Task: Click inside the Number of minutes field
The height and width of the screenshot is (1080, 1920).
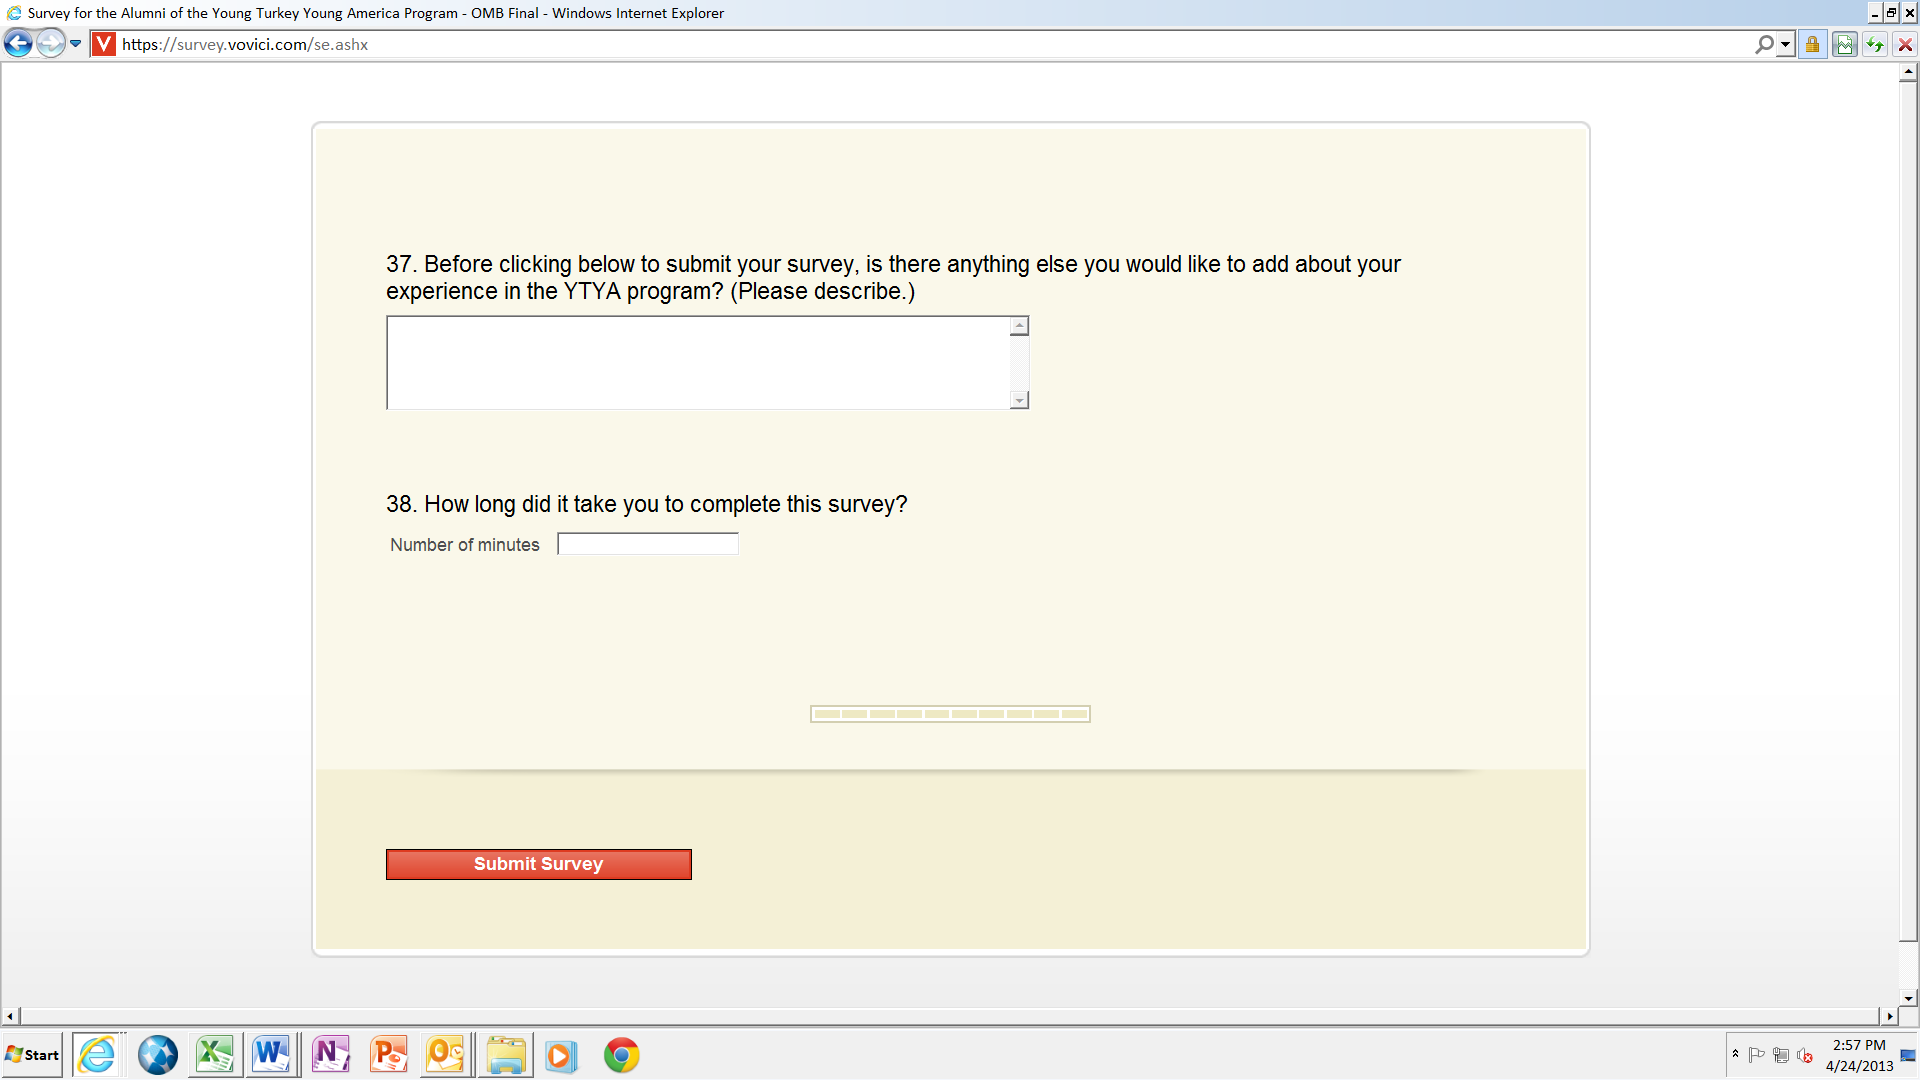Action: pos(647,544)
